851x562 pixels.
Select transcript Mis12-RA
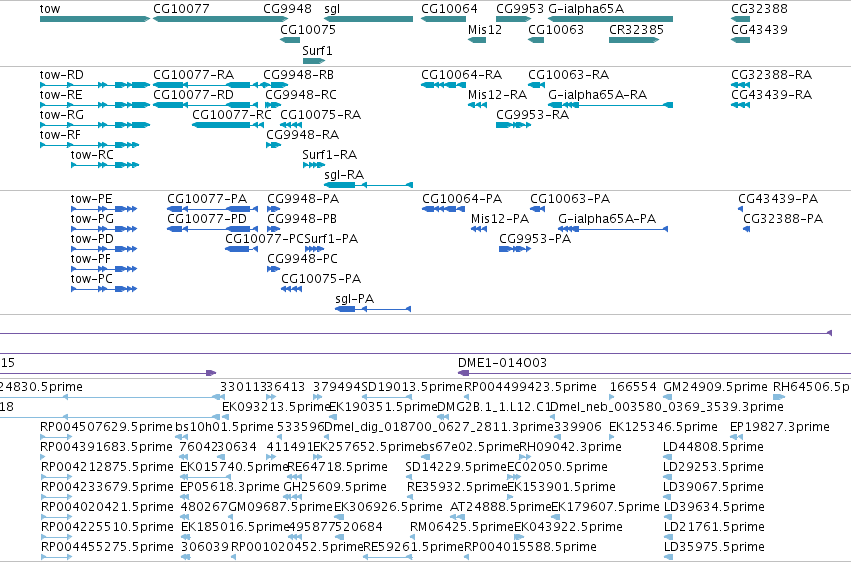pos(477,105)
